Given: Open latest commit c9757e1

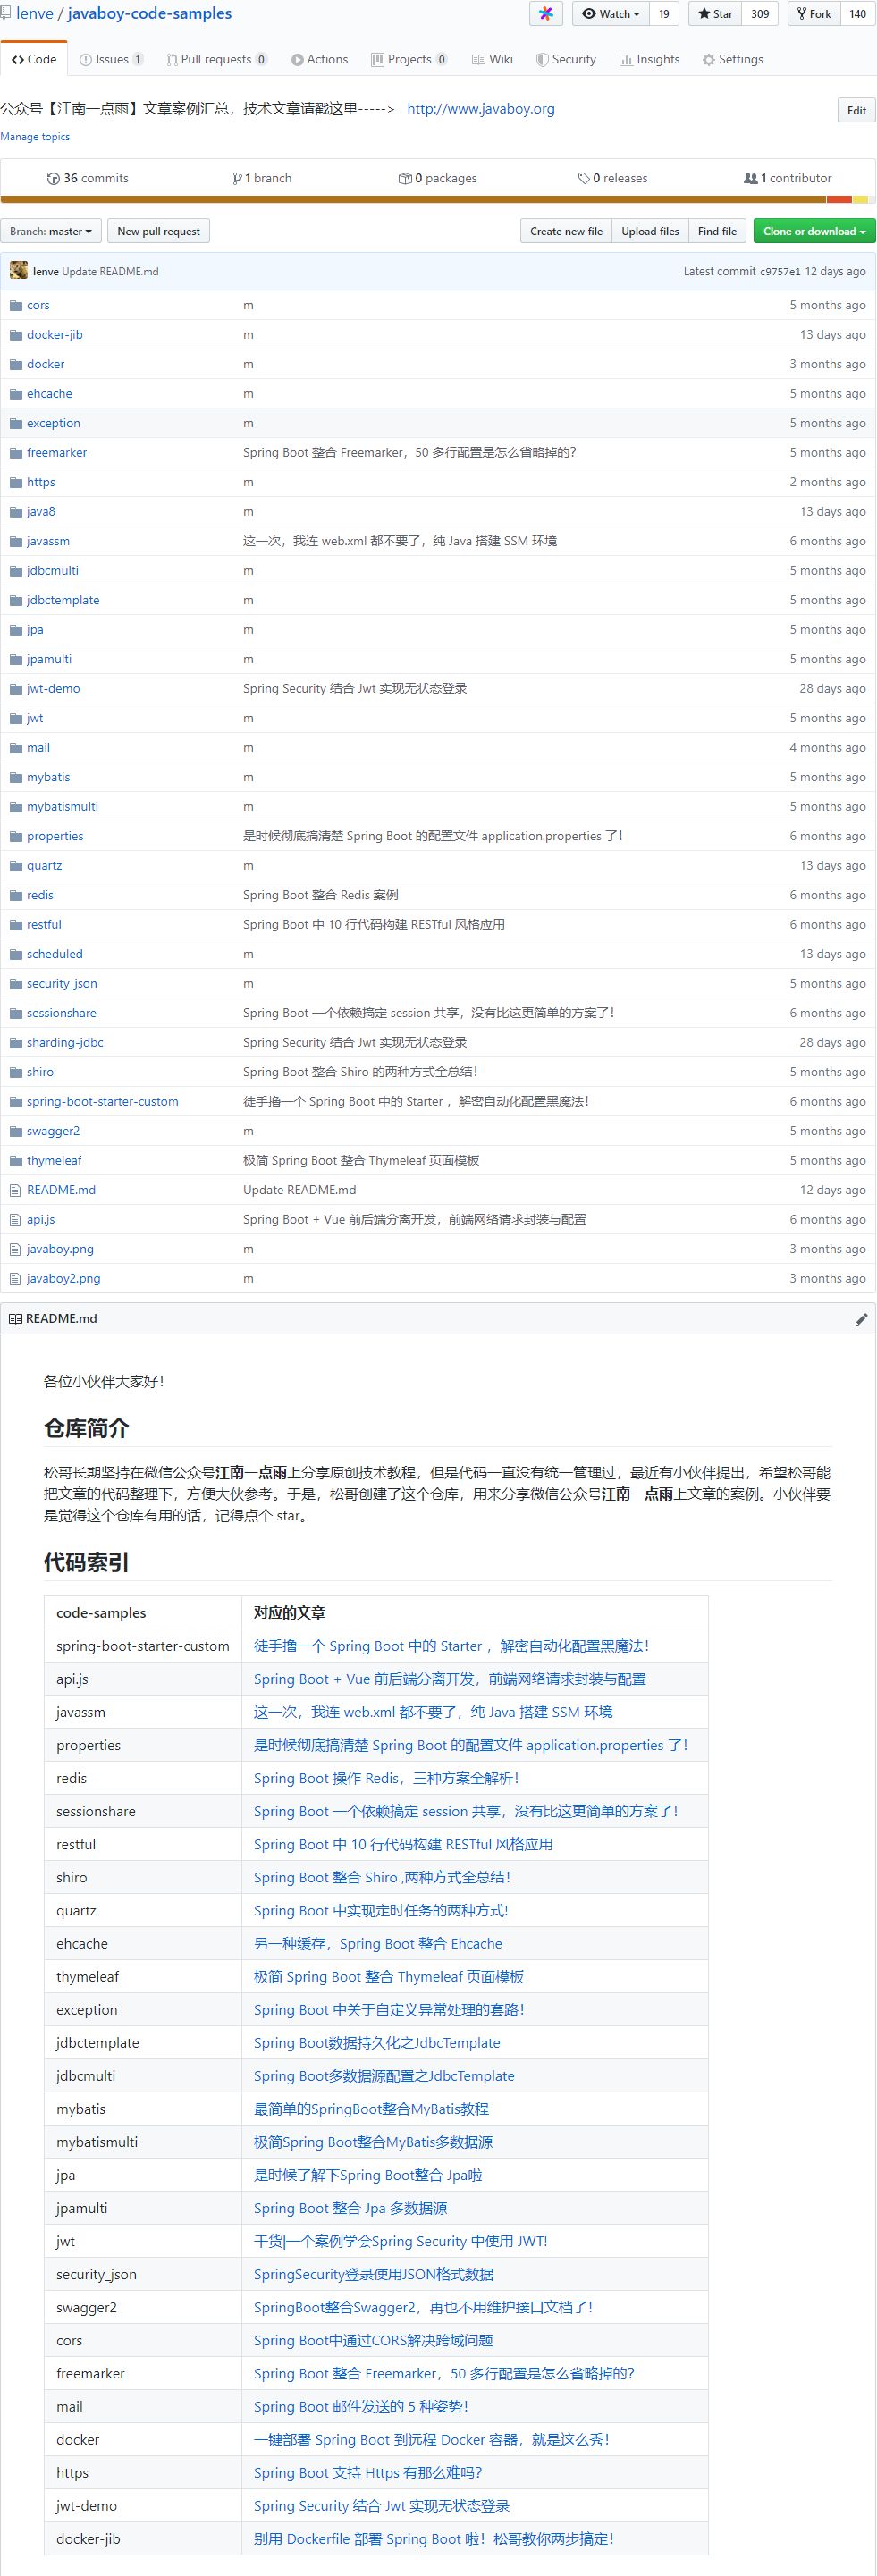Looking at the screenshot, I should point(780,271).
